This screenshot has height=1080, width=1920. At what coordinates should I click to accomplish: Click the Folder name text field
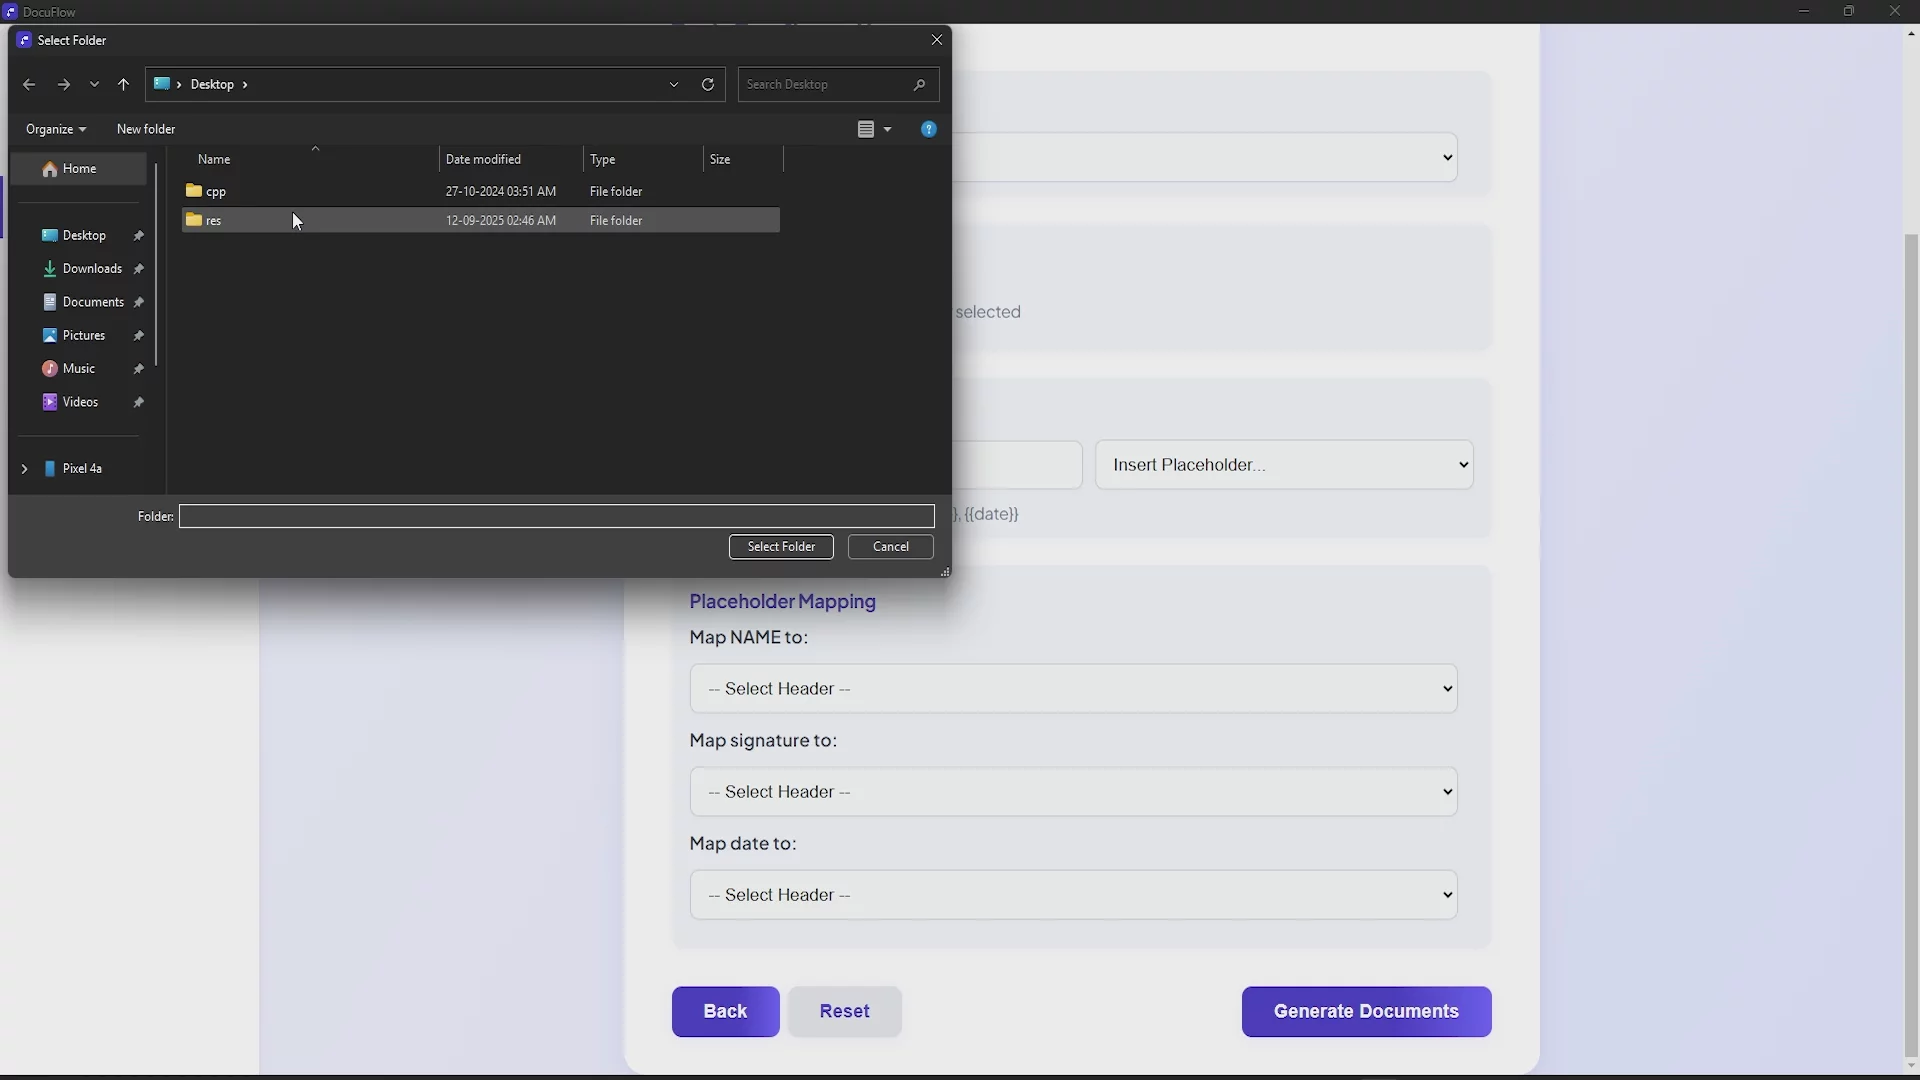pyautogui.click(x=556, y=517)
